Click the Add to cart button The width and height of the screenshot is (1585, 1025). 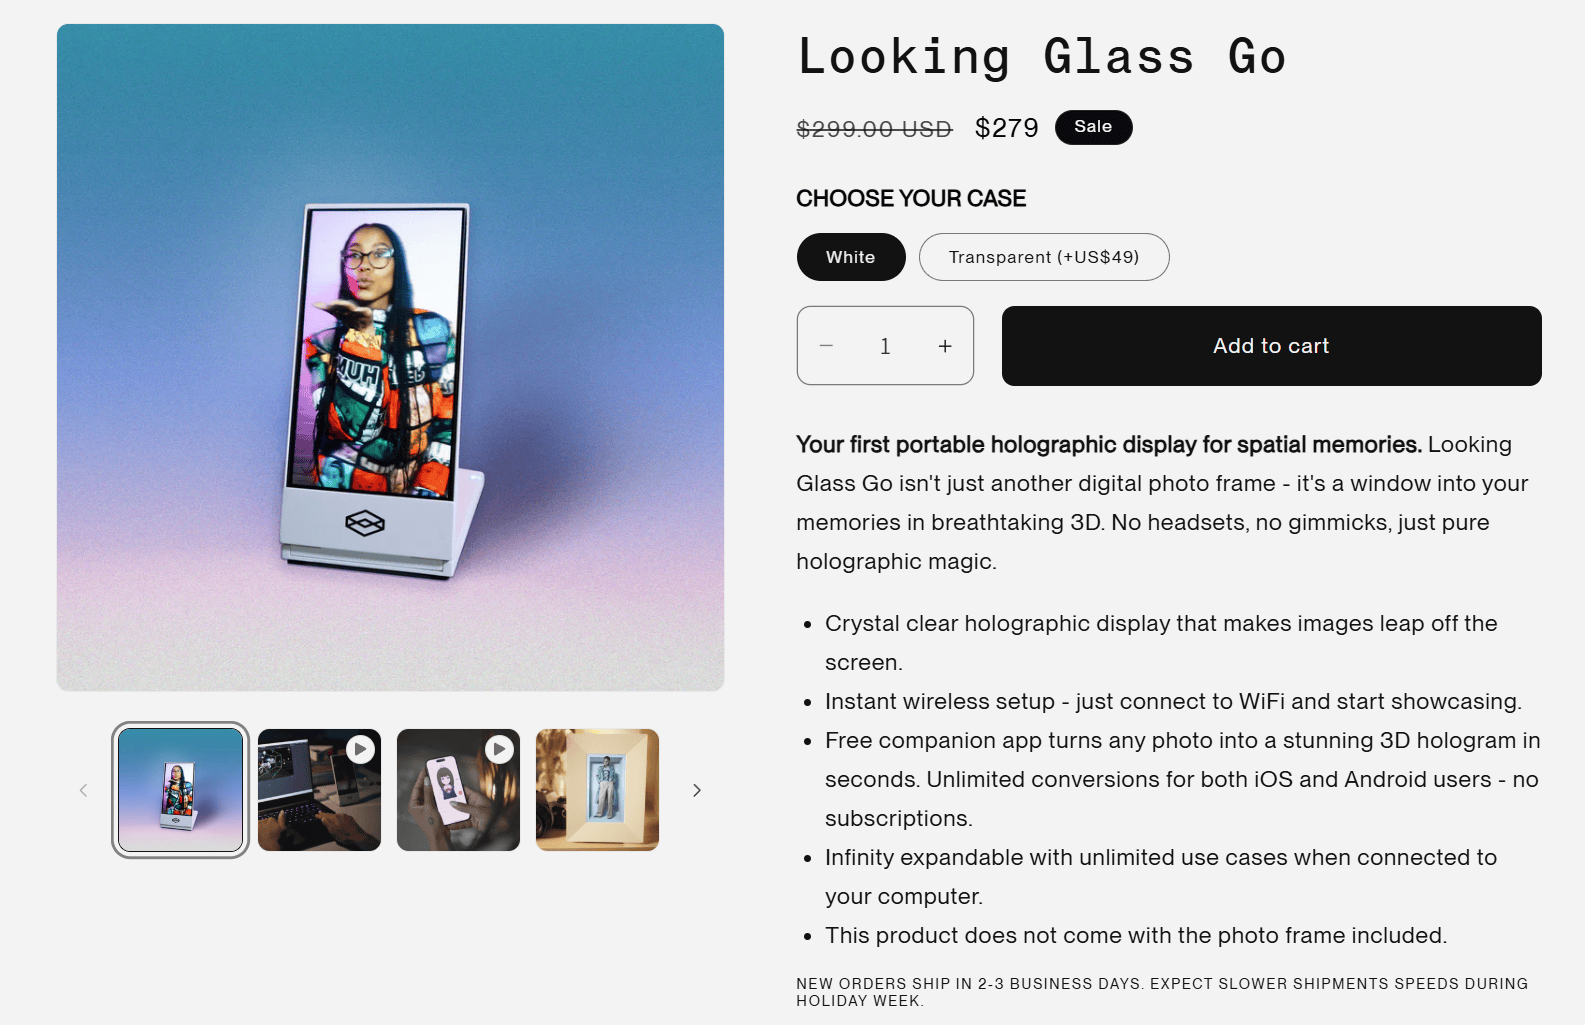pyautogui.click(x=1271, y=346)
